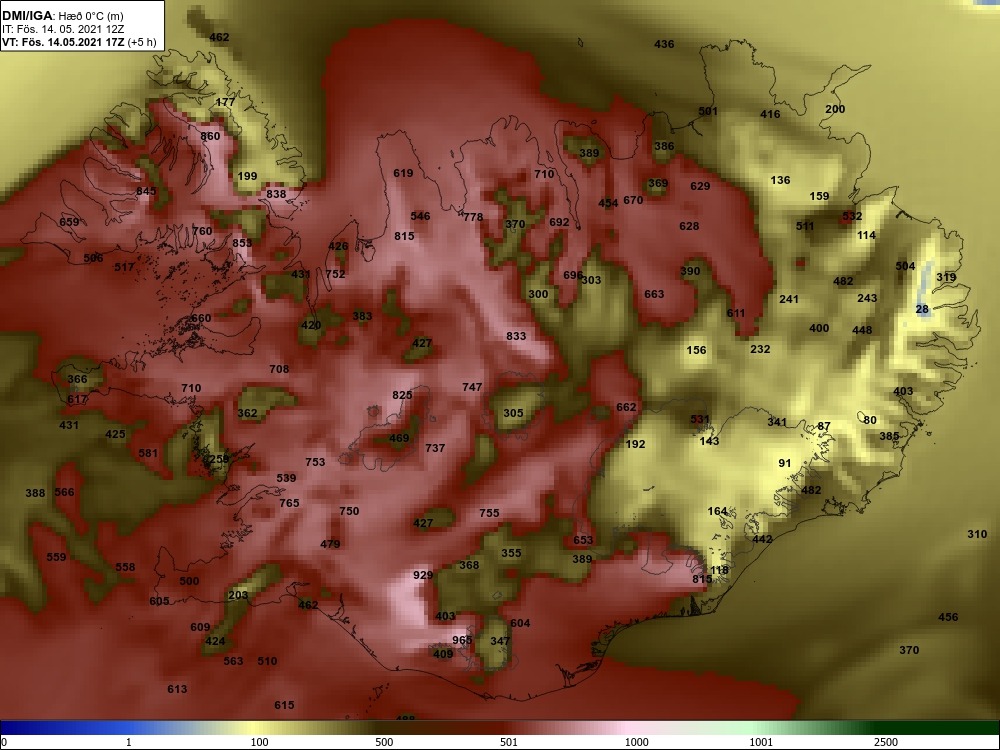Screen dimensions: 1000x750
Task: Click the map value 203
Action: (x=238, y=595)
